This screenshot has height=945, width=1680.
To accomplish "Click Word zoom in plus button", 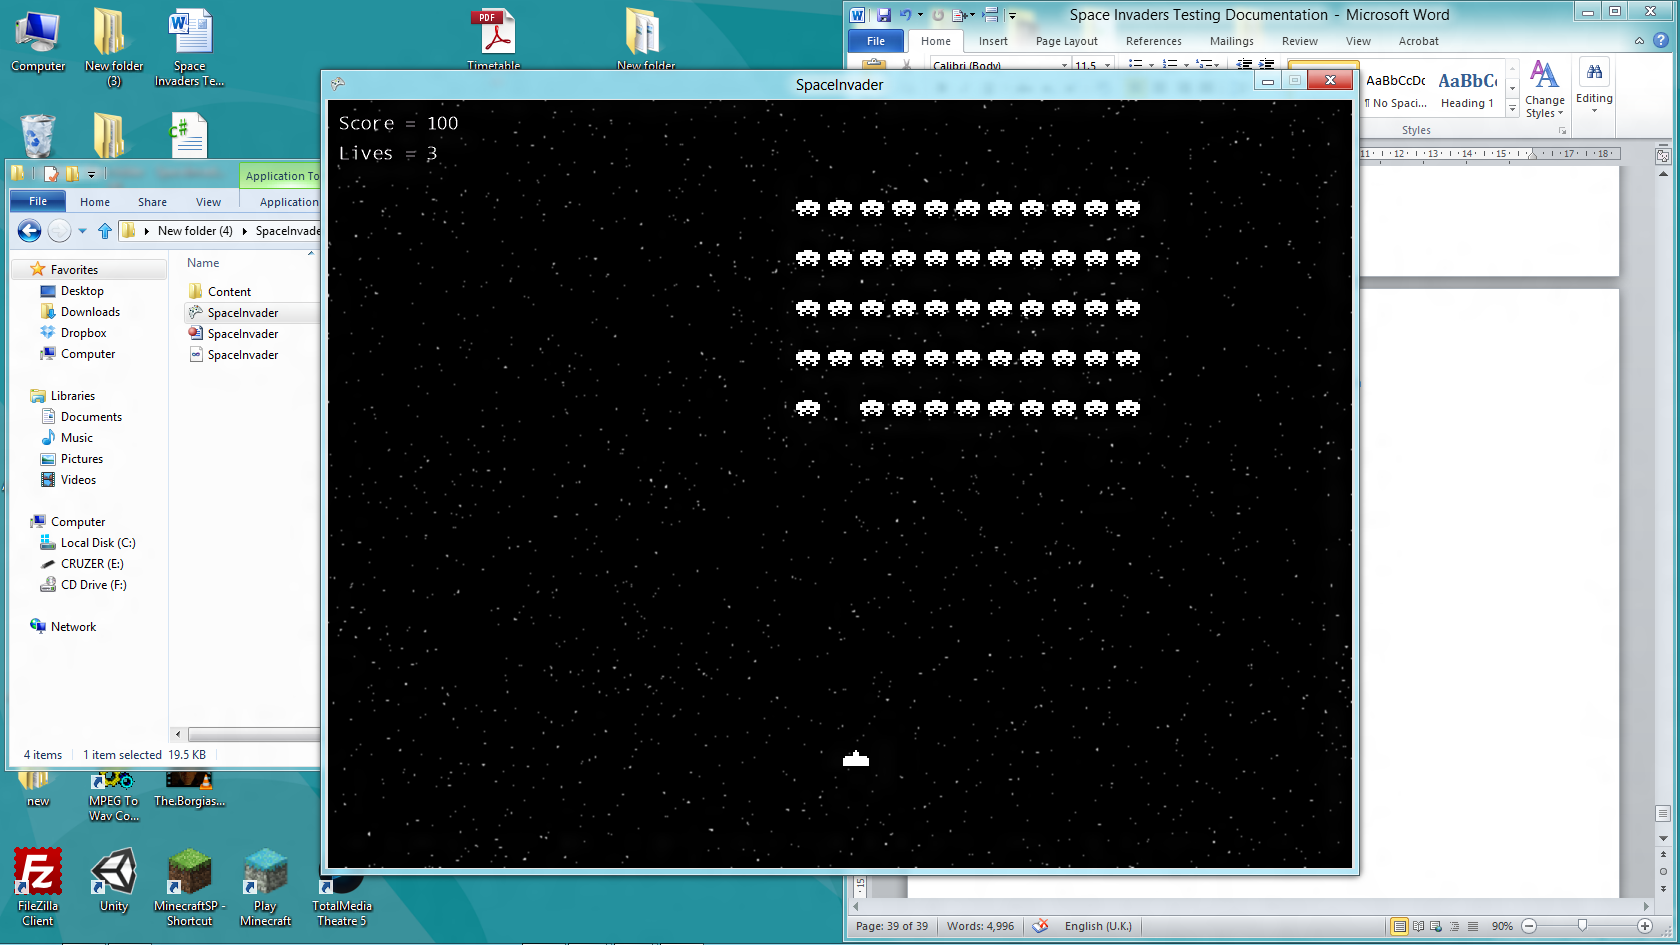I will [x=1645, y=926].
